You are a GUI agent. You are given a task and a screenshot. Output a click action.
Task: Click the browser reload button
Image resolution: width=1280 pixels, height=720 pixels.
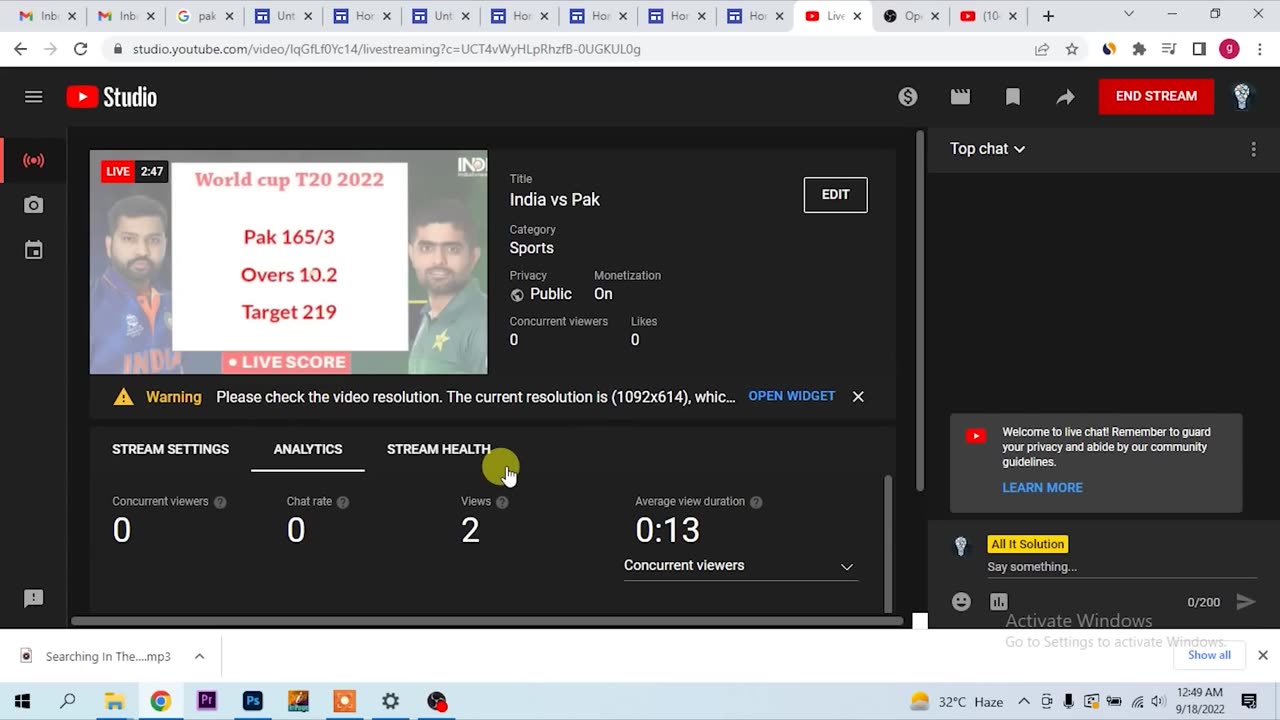(80, 49)
